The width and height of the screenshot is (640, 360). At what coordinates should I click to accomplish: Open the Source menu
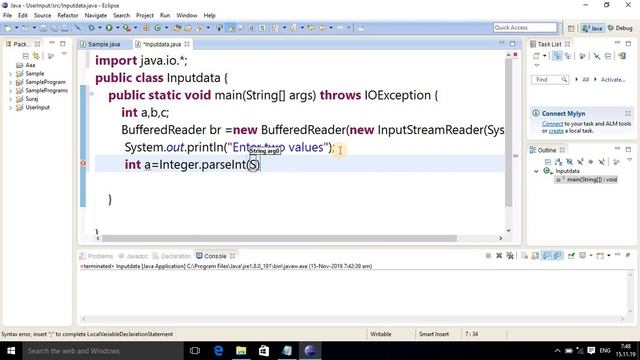[x=42, y=16]
